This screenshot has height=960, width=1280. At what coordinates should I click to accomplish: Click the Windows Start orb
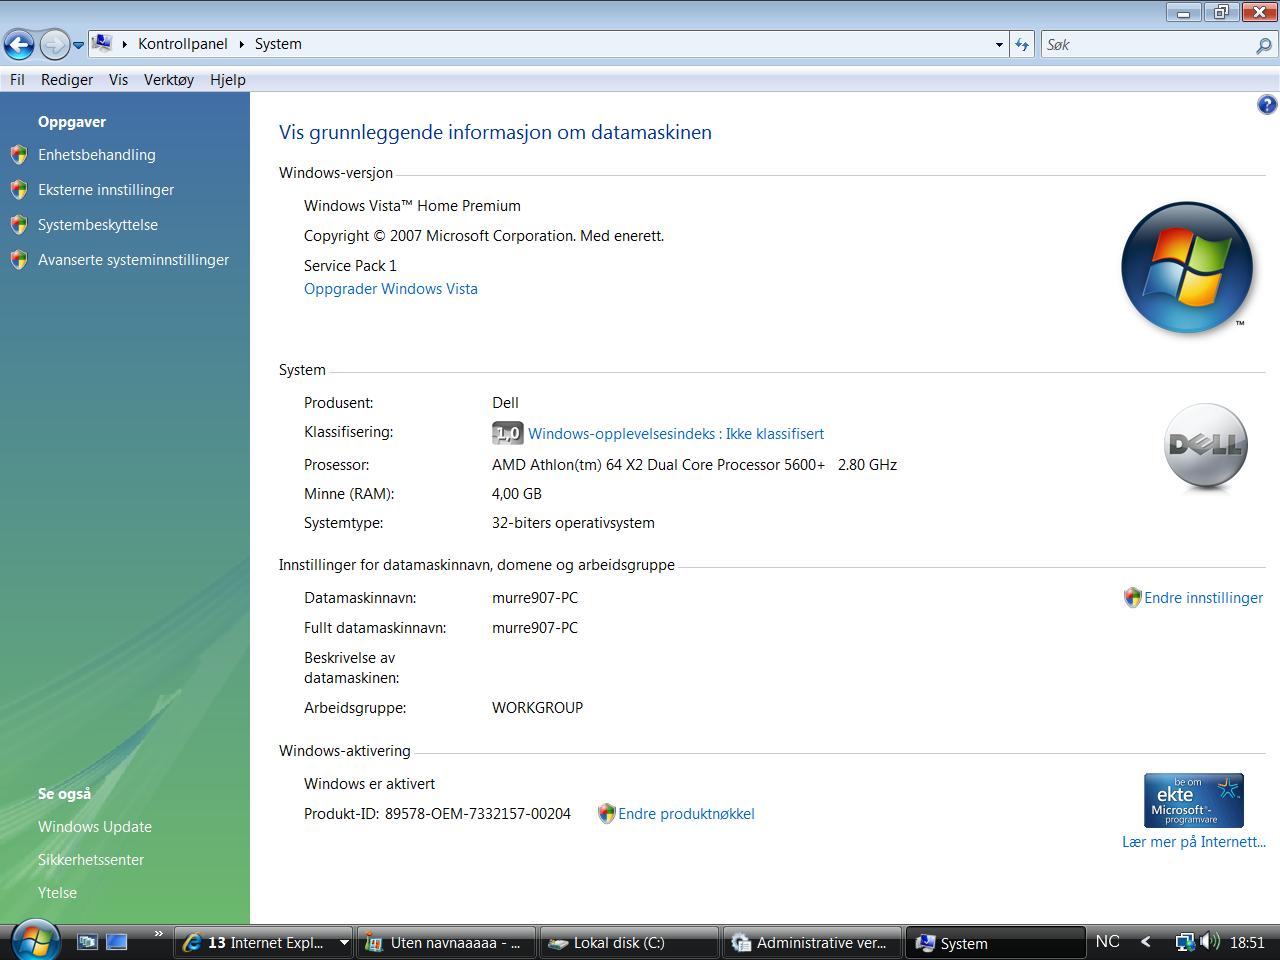coord(35,941)
